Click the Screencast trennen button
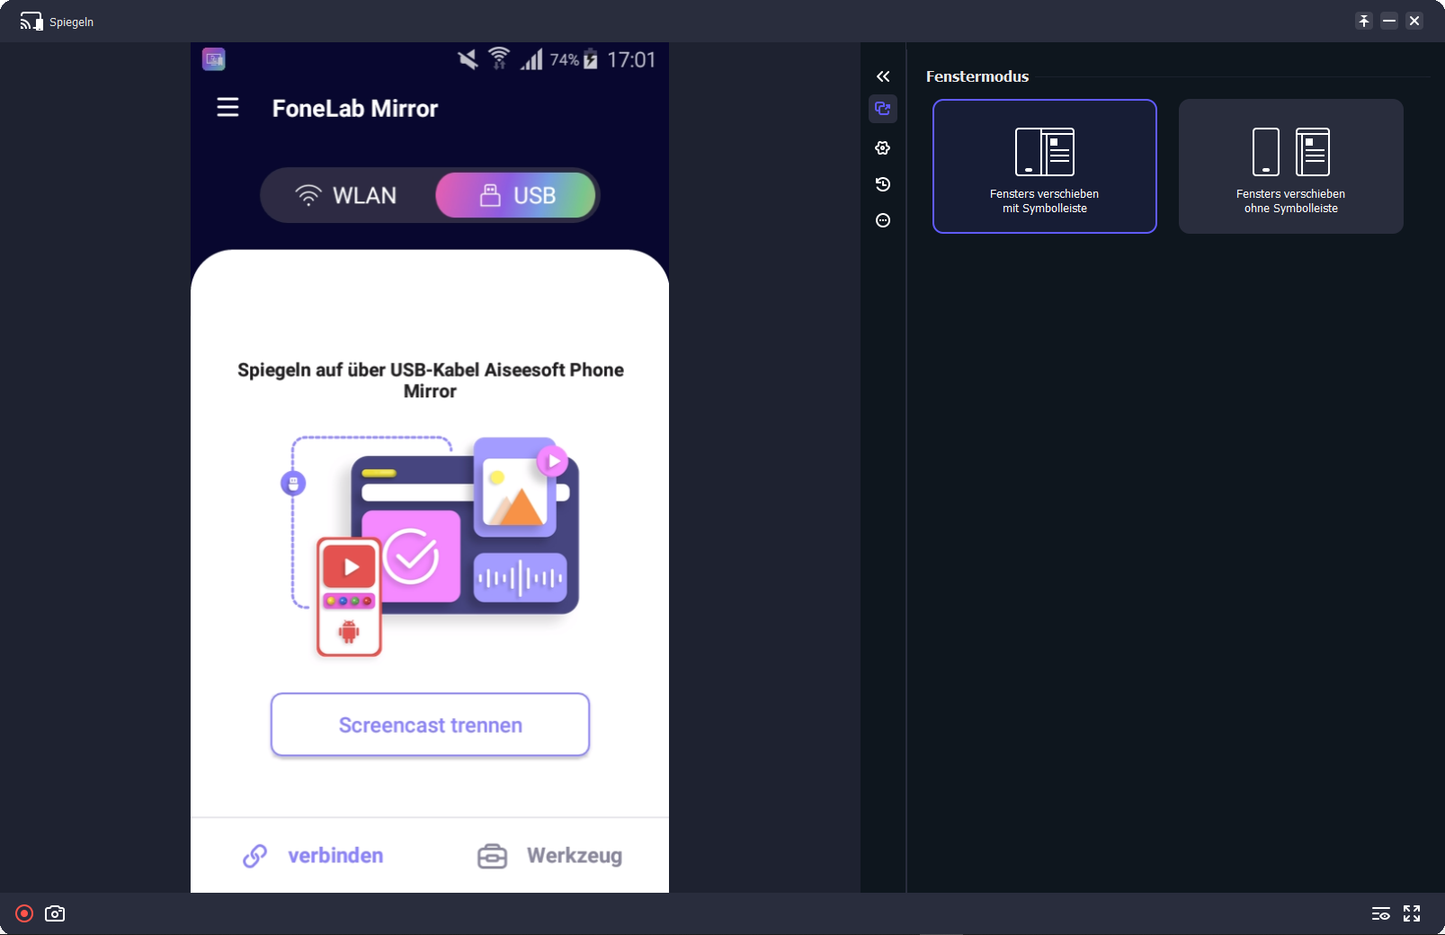 pos(430,725)
